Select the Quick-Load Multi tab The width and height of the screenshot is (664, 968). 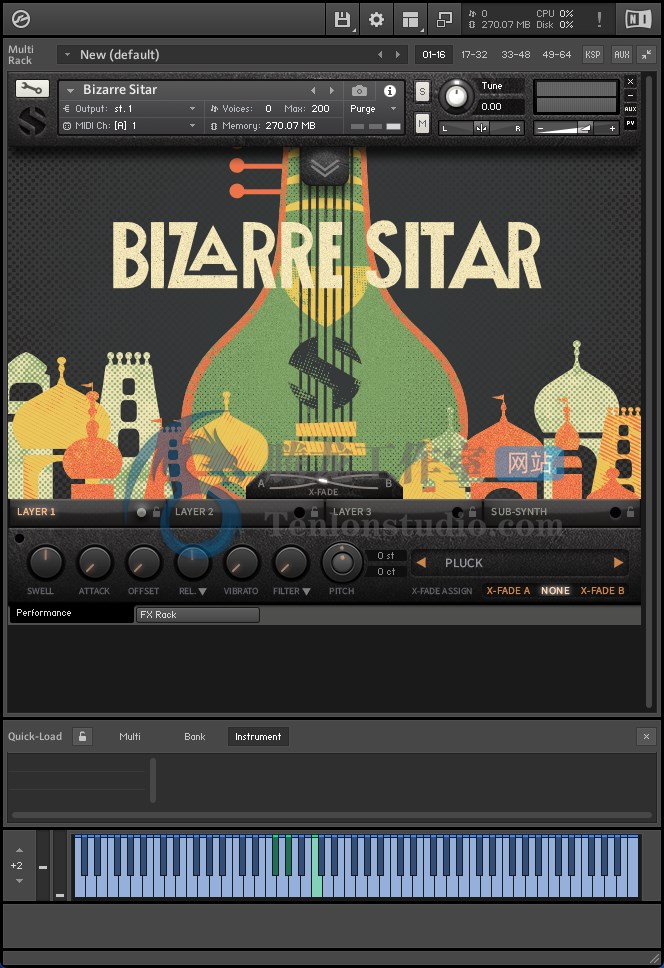click(x=130, y=736)
